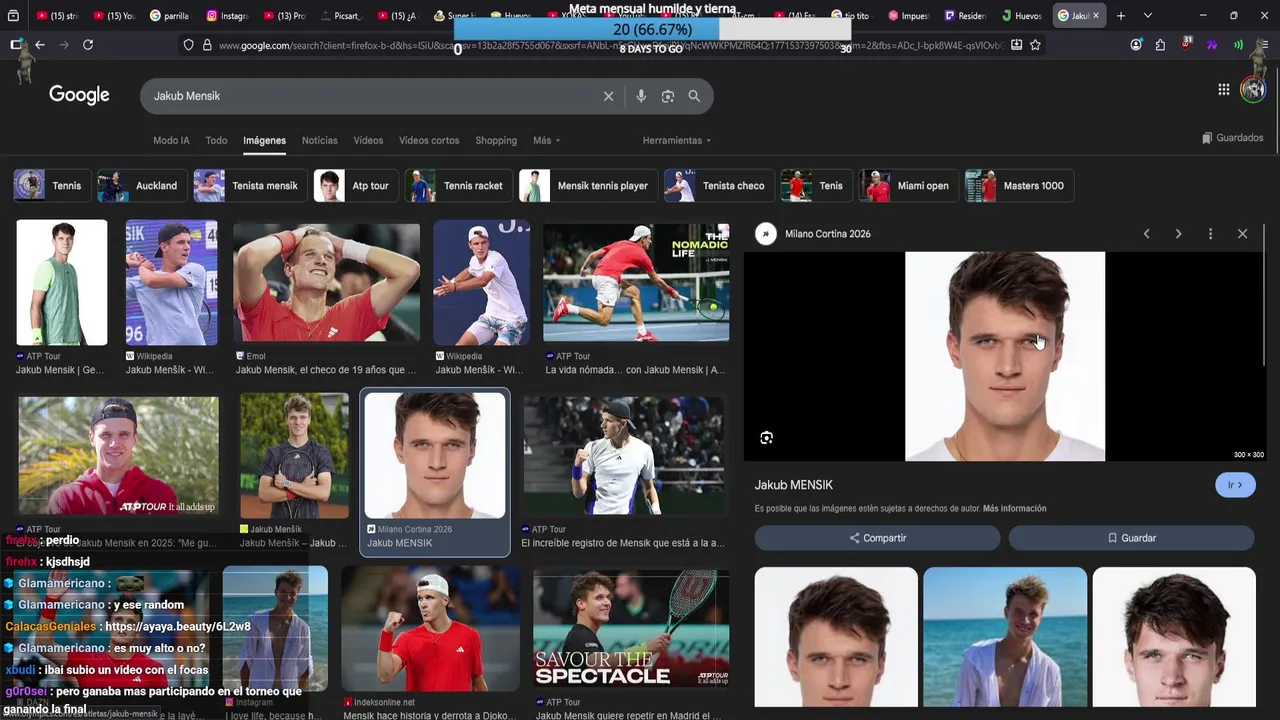The width and height of the screenshot is (1280, 720).
Task: Open the large preview portrait image
Action: point(1005,356)
